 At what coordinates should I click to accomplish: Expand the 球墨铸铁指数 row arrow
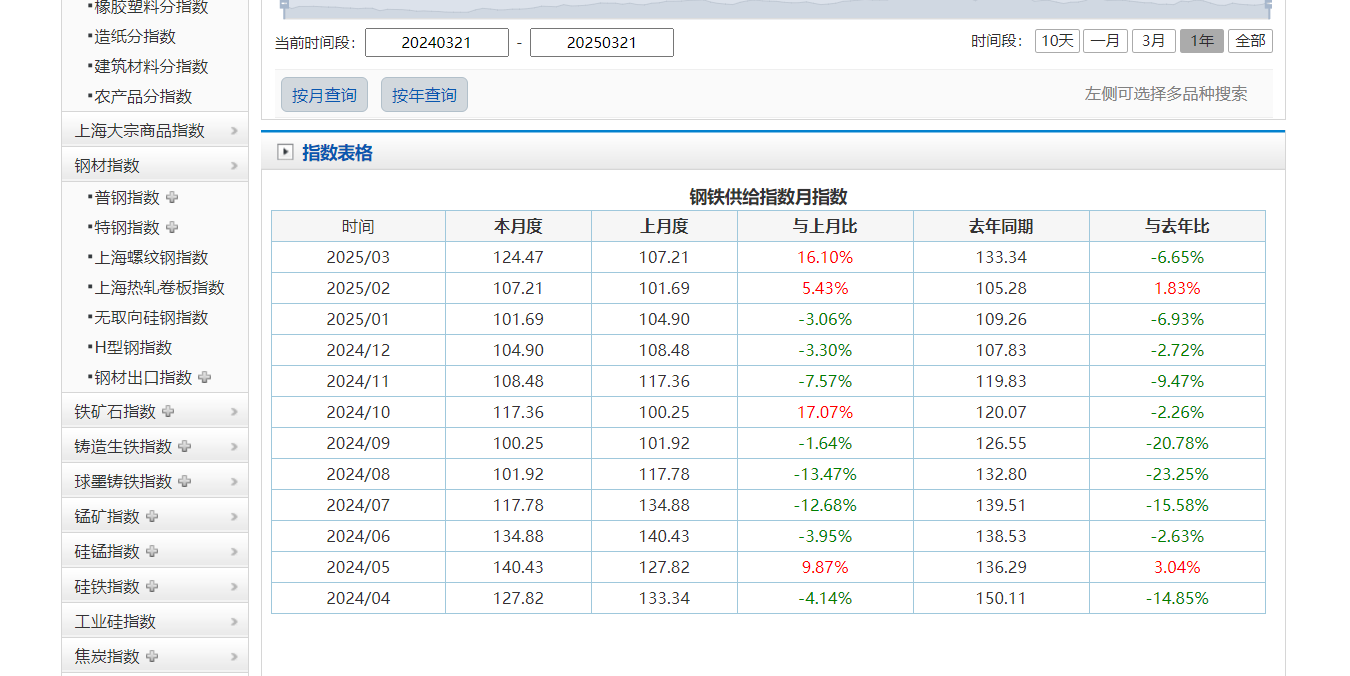[x=234, y=482]
